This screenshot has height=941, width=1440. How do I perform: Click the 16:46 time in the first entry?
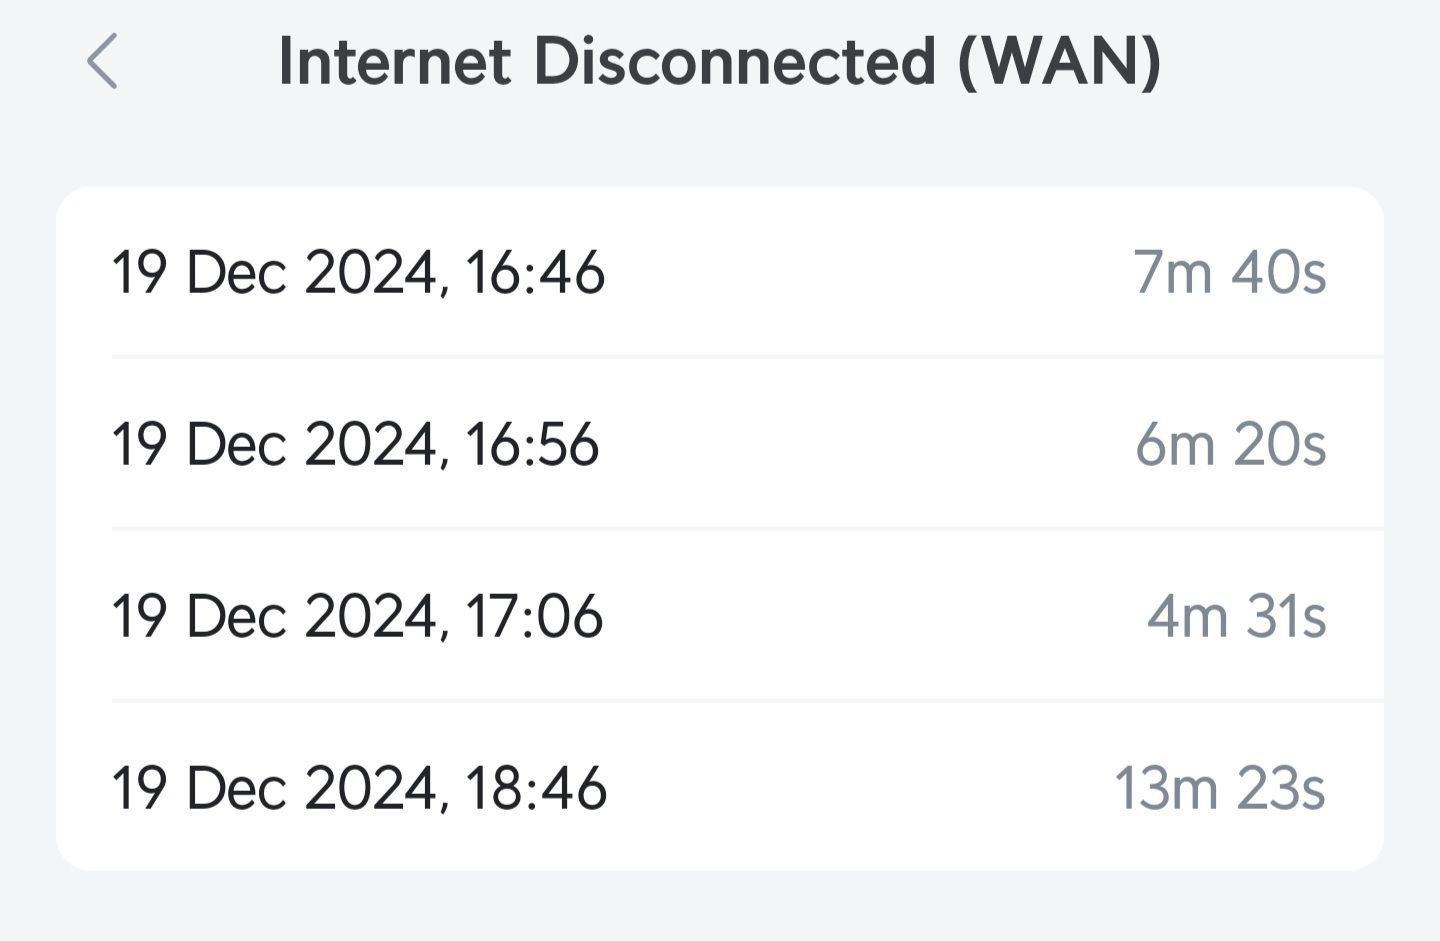pyautogui.click(x=535, y=272)
